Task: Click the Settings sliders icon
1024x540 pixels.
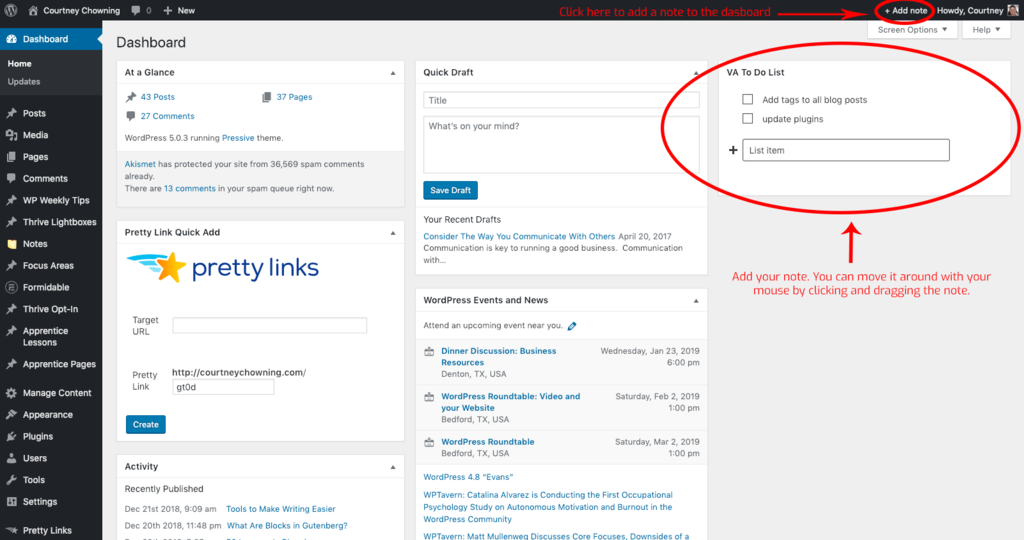Action: click(x=11, y=501)
